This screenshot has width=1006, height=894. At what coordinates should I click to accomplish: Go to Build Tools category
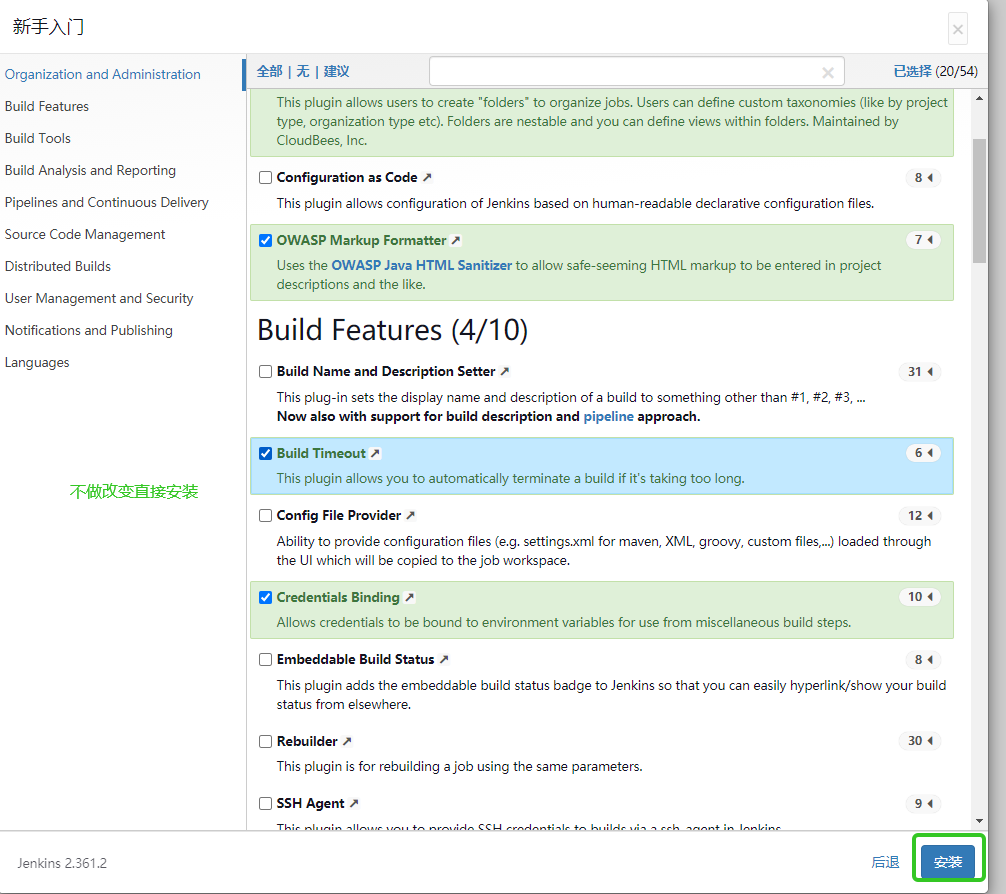pyautogui.click(x=38, y=138)
